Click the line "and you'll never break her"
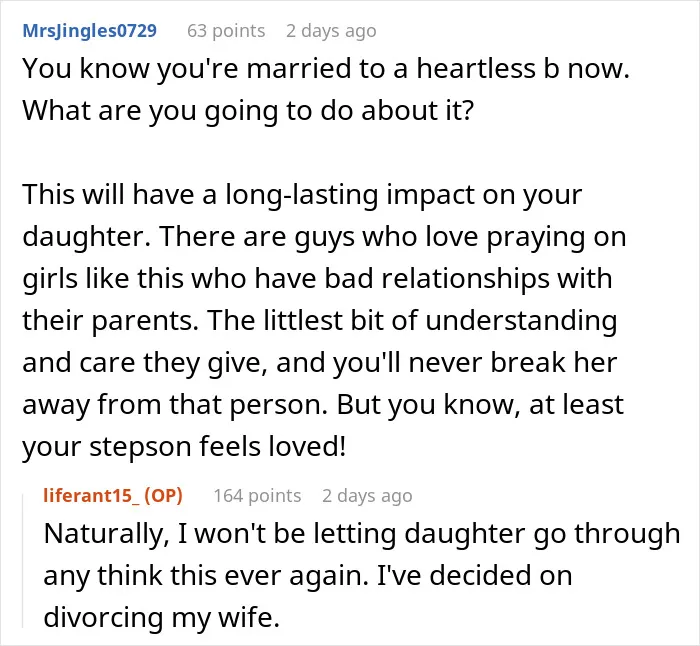 [x=447, y=363]
